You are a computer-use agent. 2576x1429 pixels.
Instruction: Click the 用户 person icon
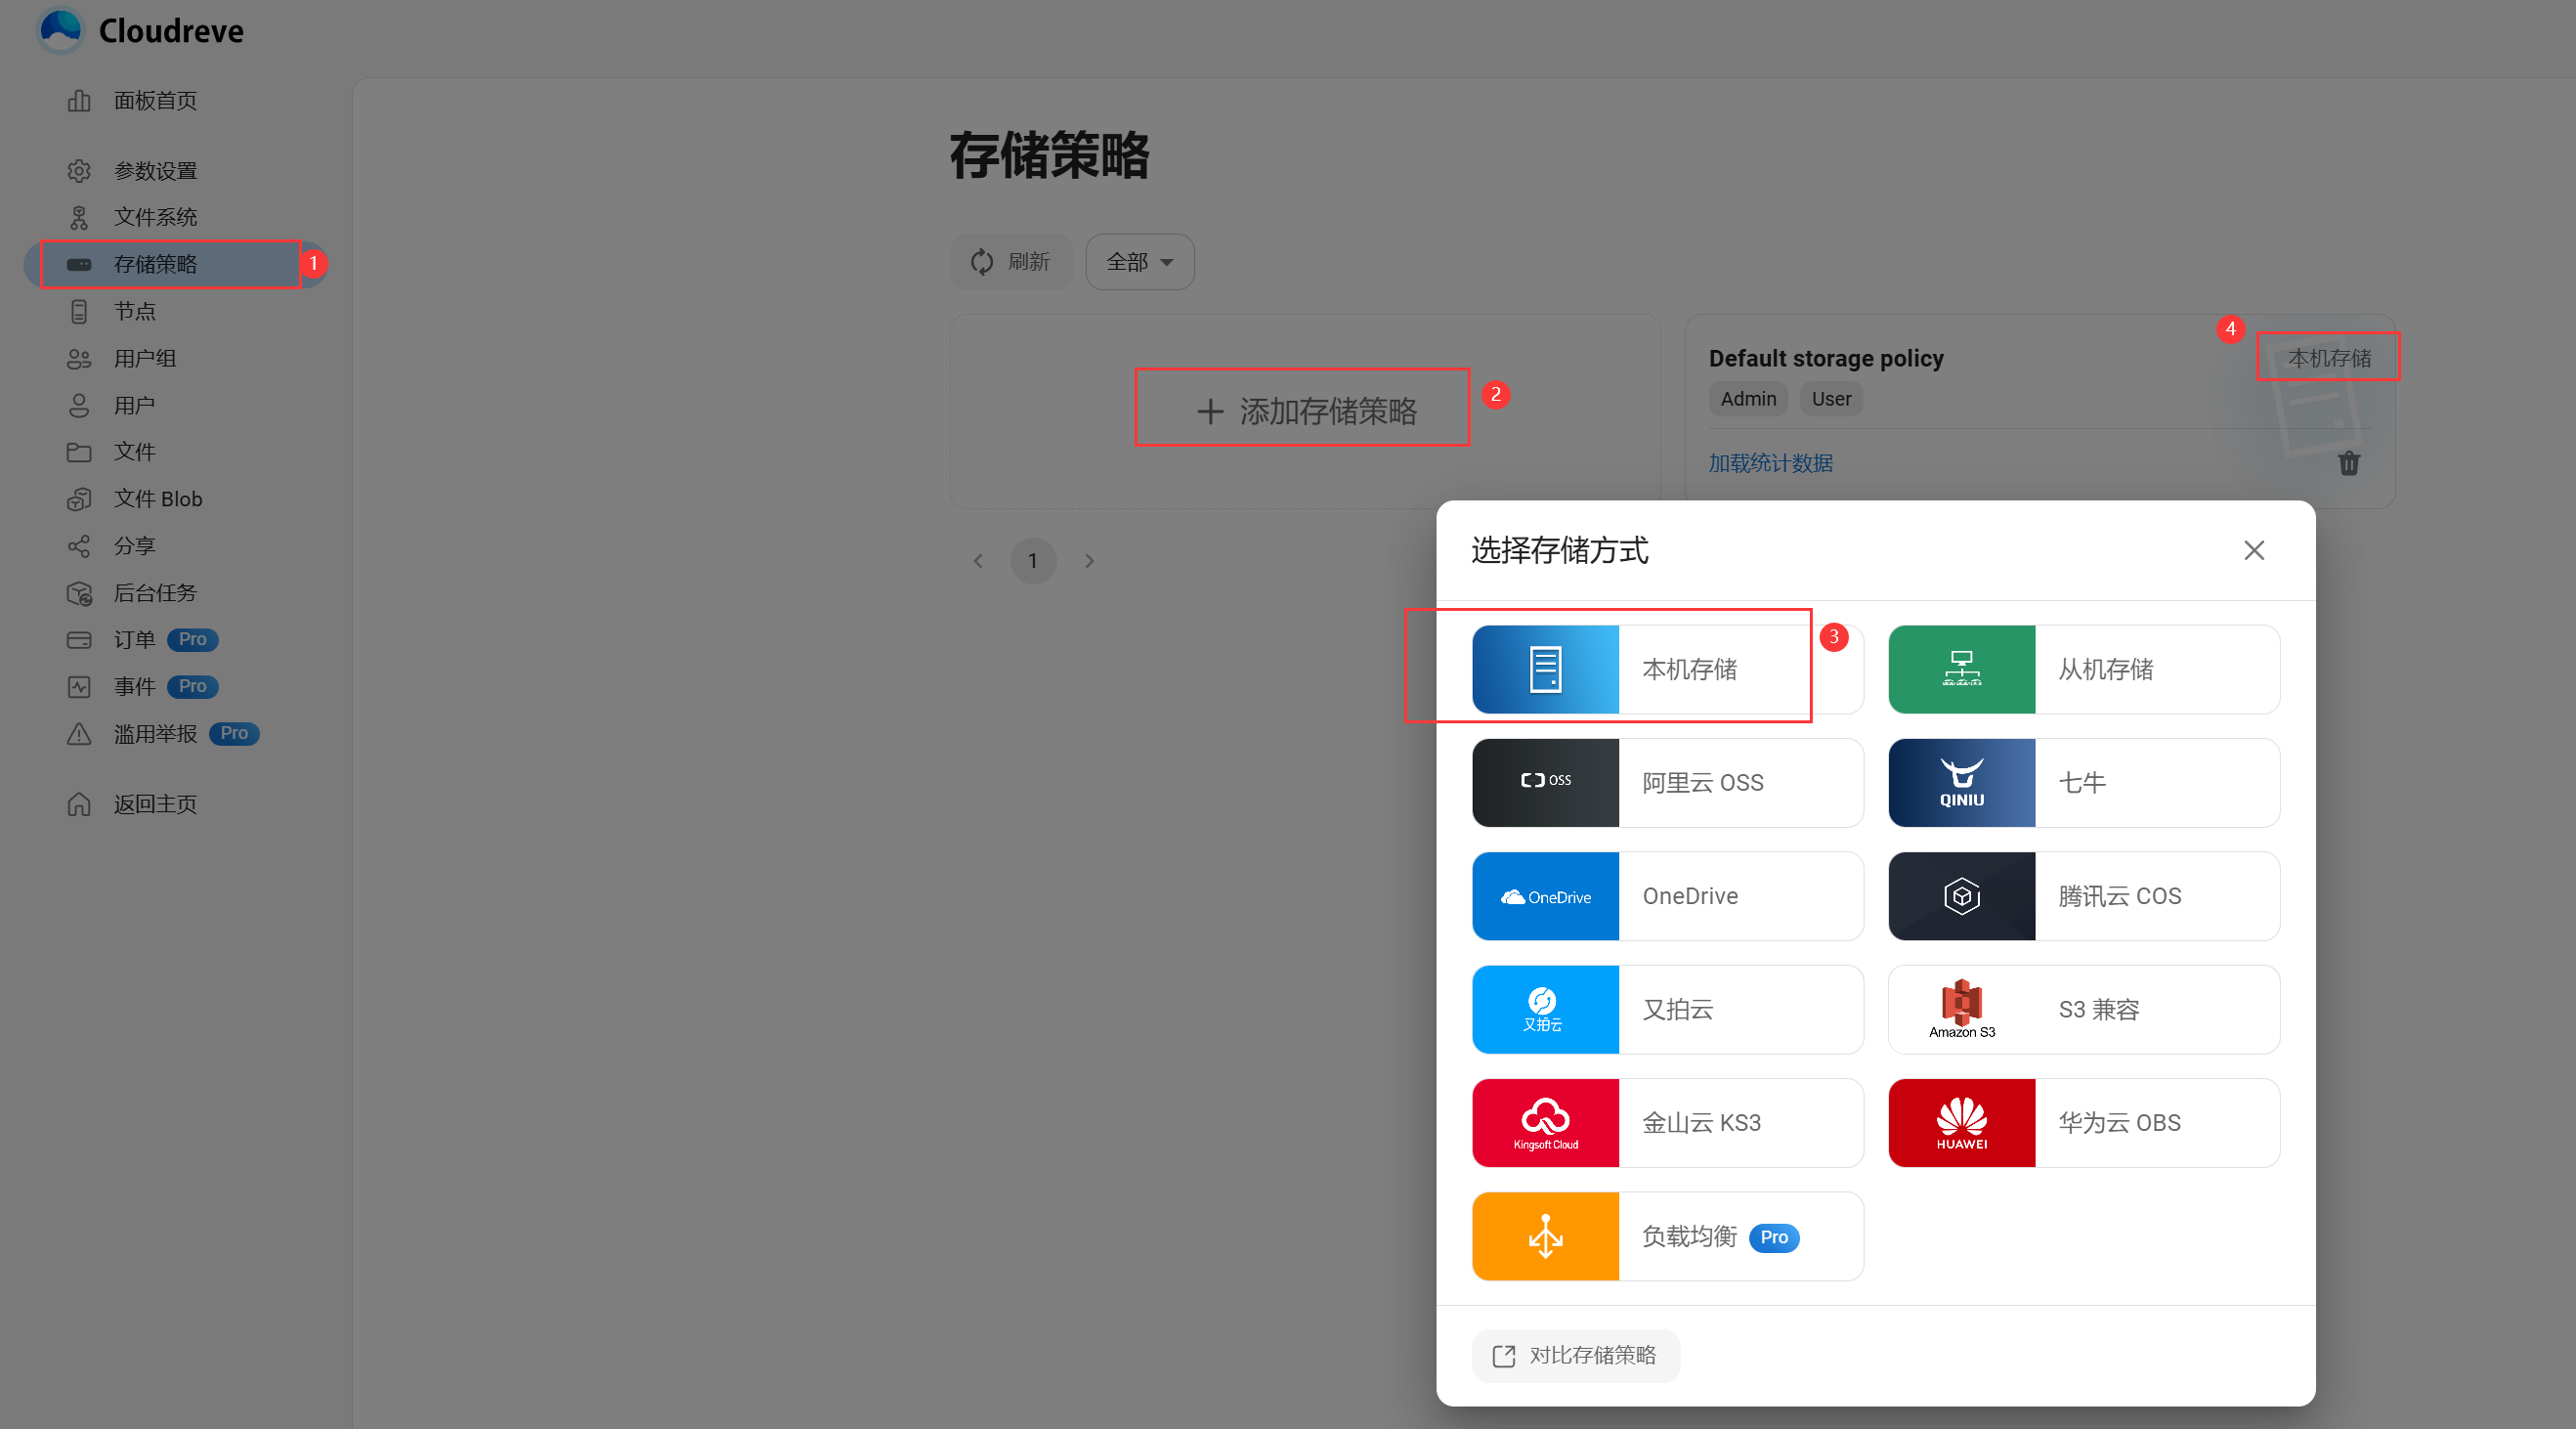click(79, 405)
